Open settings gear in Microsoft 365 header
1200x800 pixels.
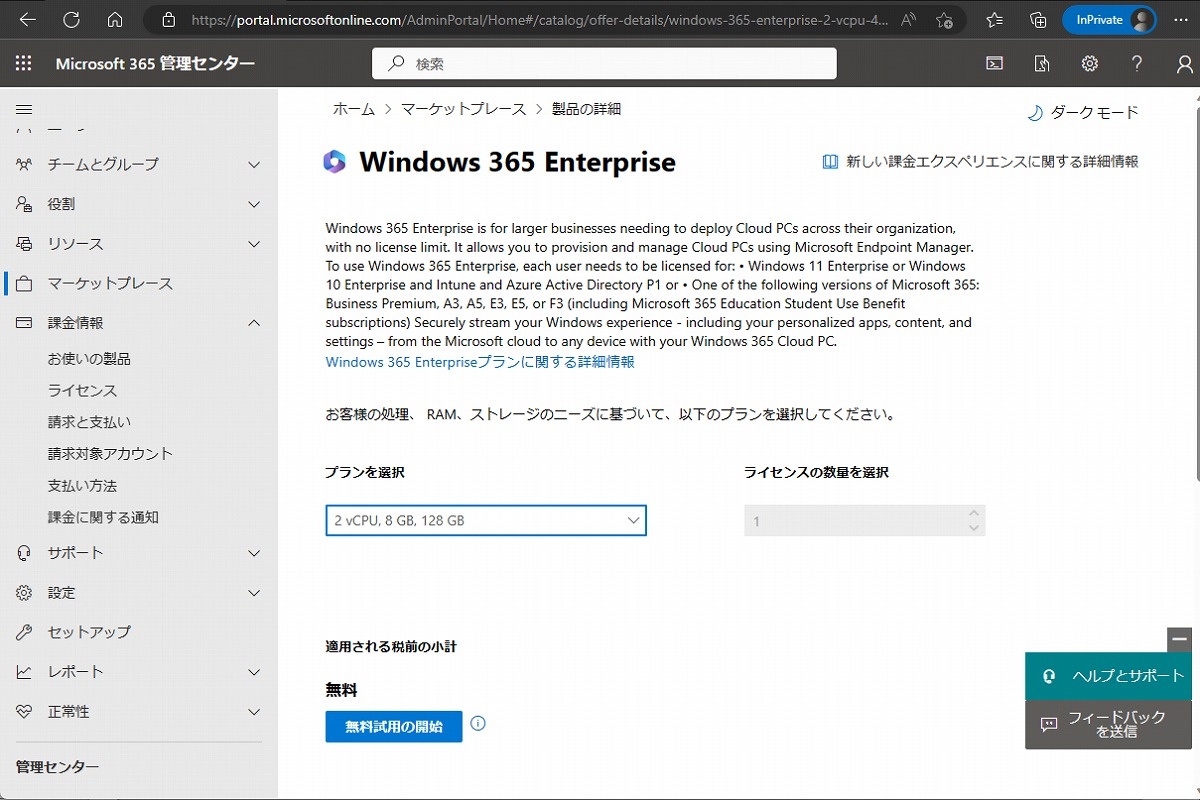(x=1089, y=64)
